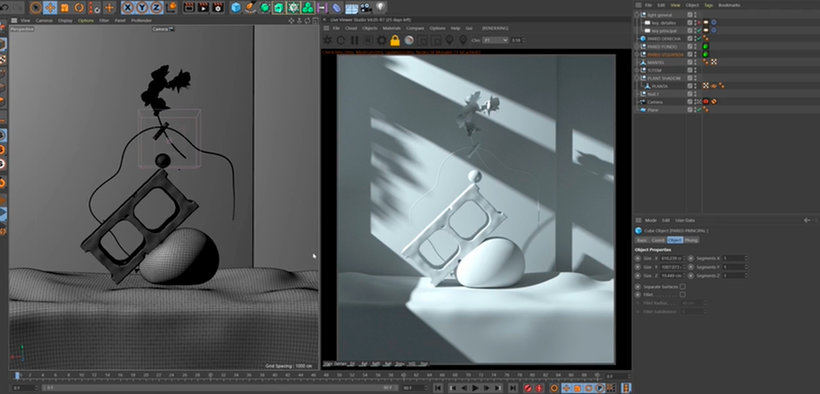Jump to the start of animation
Image resolution: width=820 pixels, height=394 pixels.
pyautogui.click(x=438, y=388)
